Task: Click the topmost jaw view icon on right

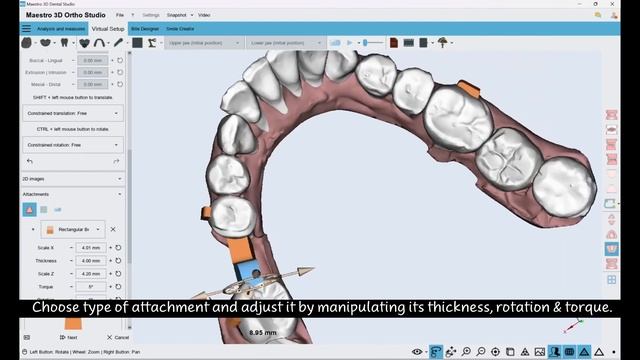Action: [611, 115]
